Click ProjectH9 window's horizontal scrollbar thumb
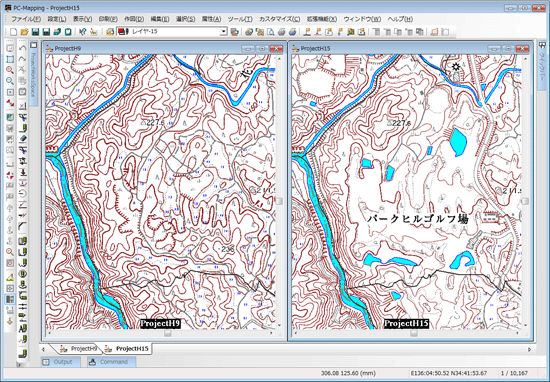Screen dimensions: 550x382 (168, 333)
